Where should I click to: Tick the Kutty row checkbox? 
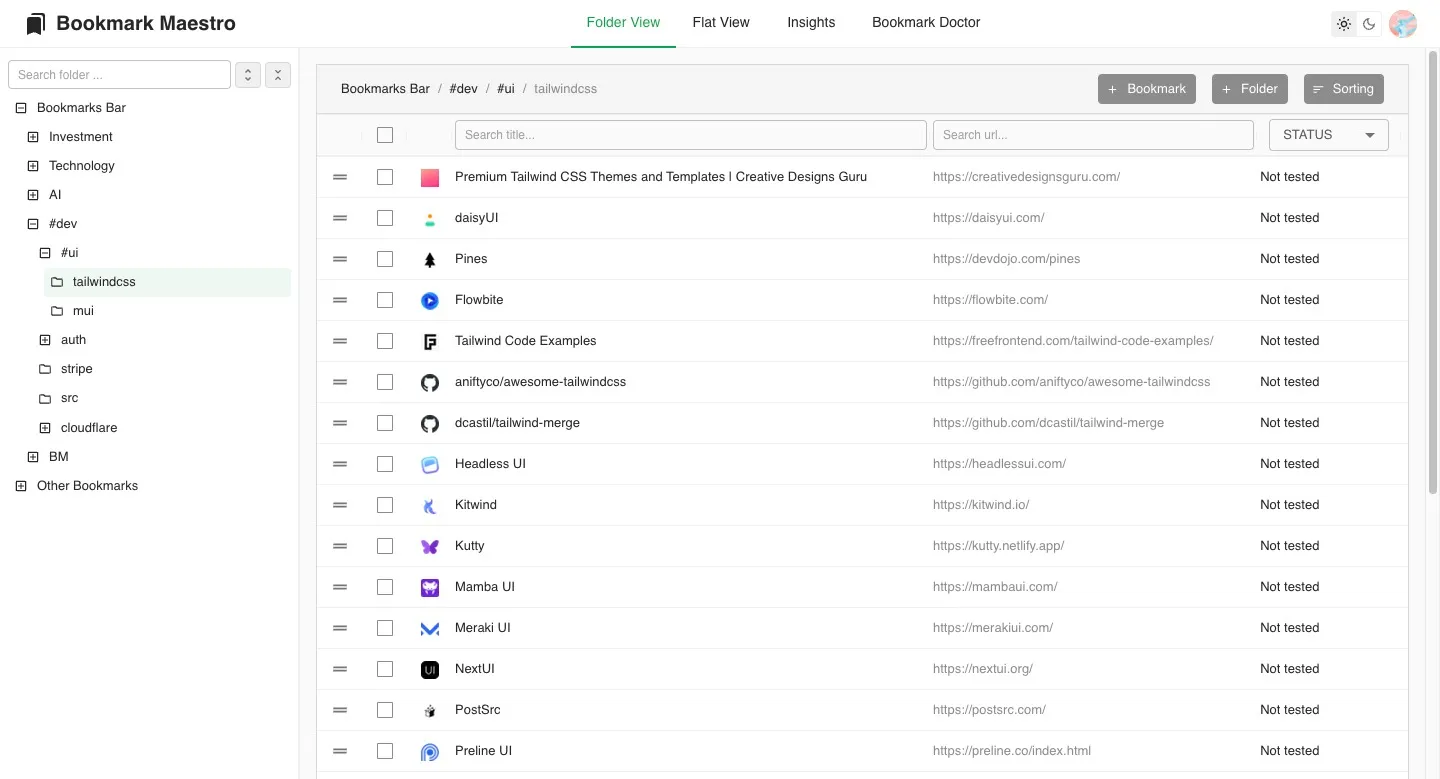click(385, 546)
